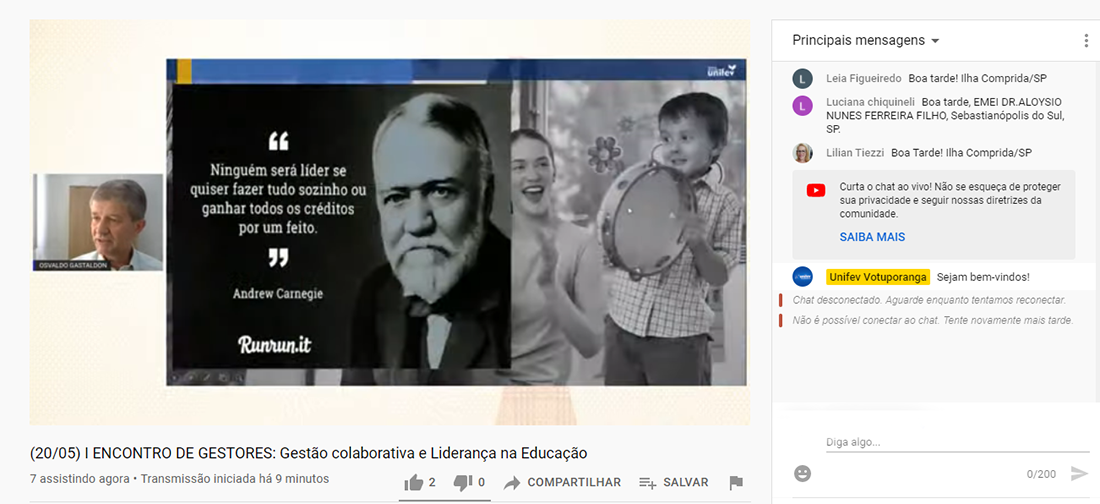This screenshot has height=504, width=1100.
Task: Click 'Chat desconectado' status message
Action: [x=929, y=300]
